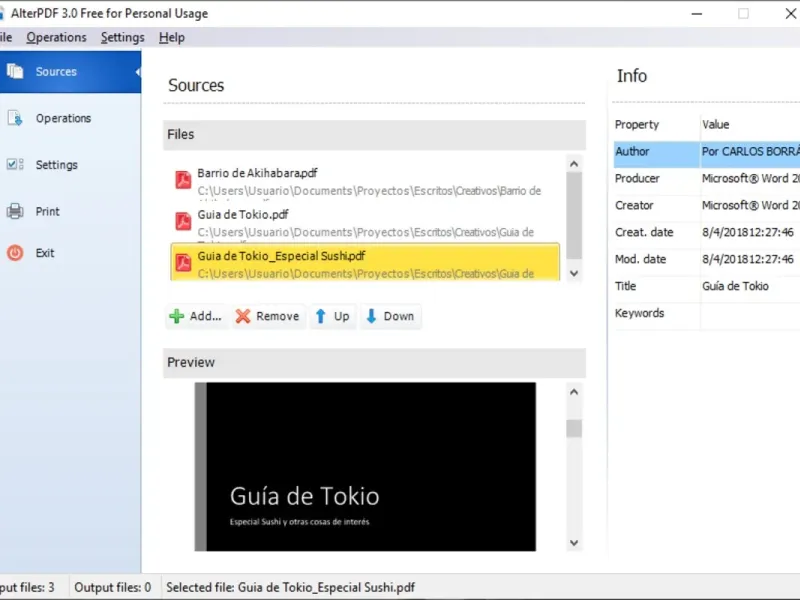Screen dimensions: 800x600
Task: Select the Creat. date property
Action: click(707, 233)
